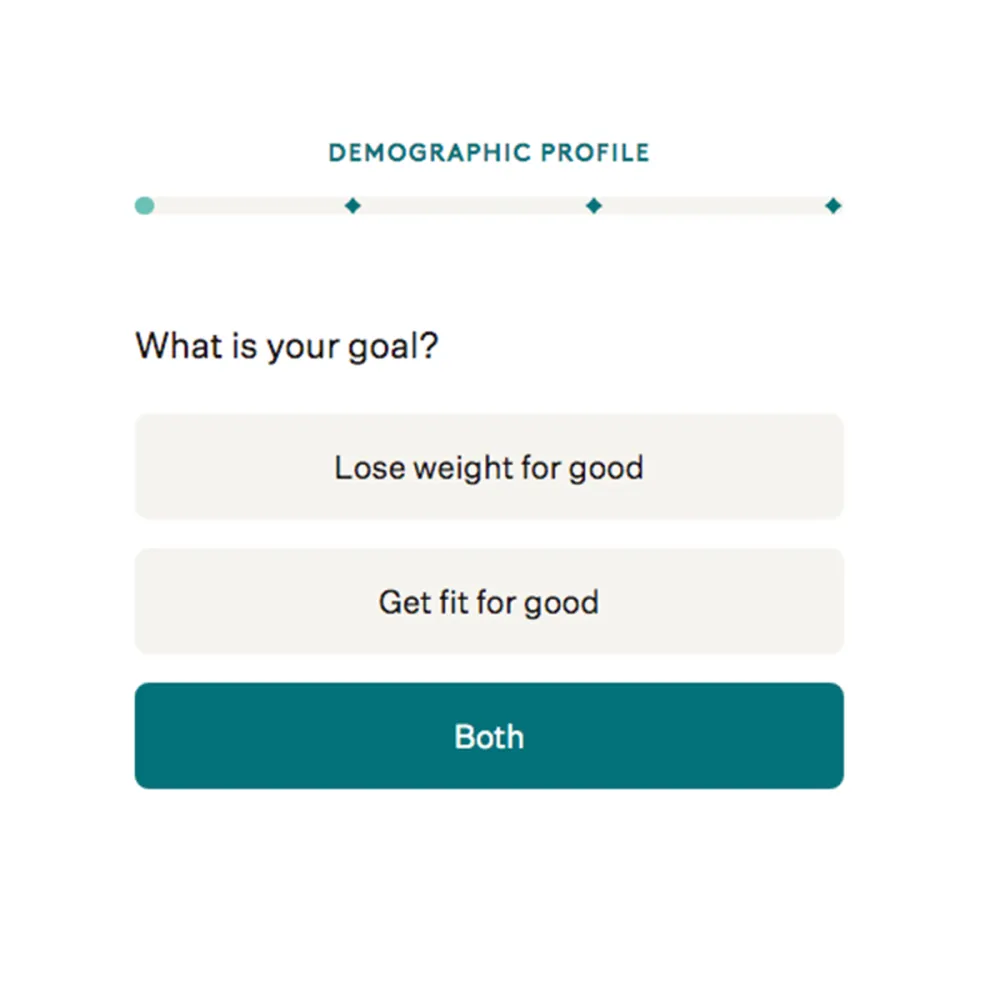Pick the teal "Both" button
This screenshot has width=1000, height=1000.
(489, 736)
